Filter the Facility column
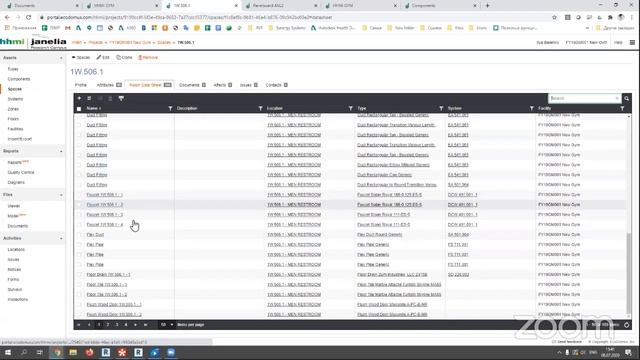This screenshot has width=640, height=360. click(x=622, y=108)
